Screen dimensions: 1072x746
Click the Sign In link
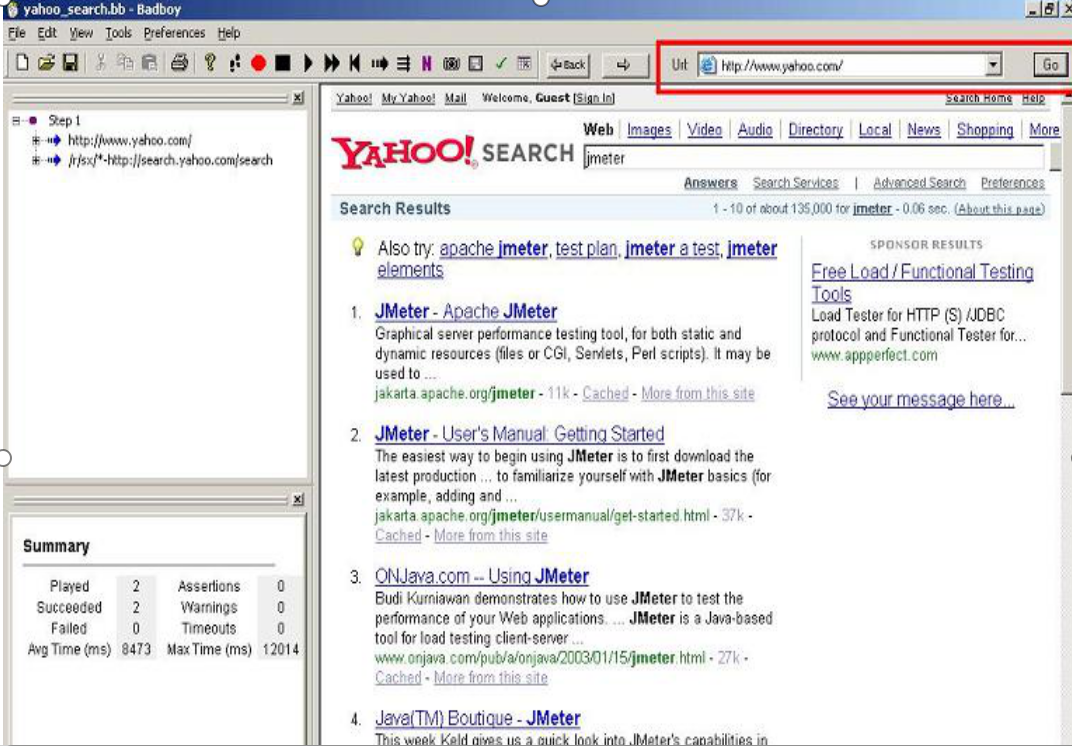[x=593, y=98]
